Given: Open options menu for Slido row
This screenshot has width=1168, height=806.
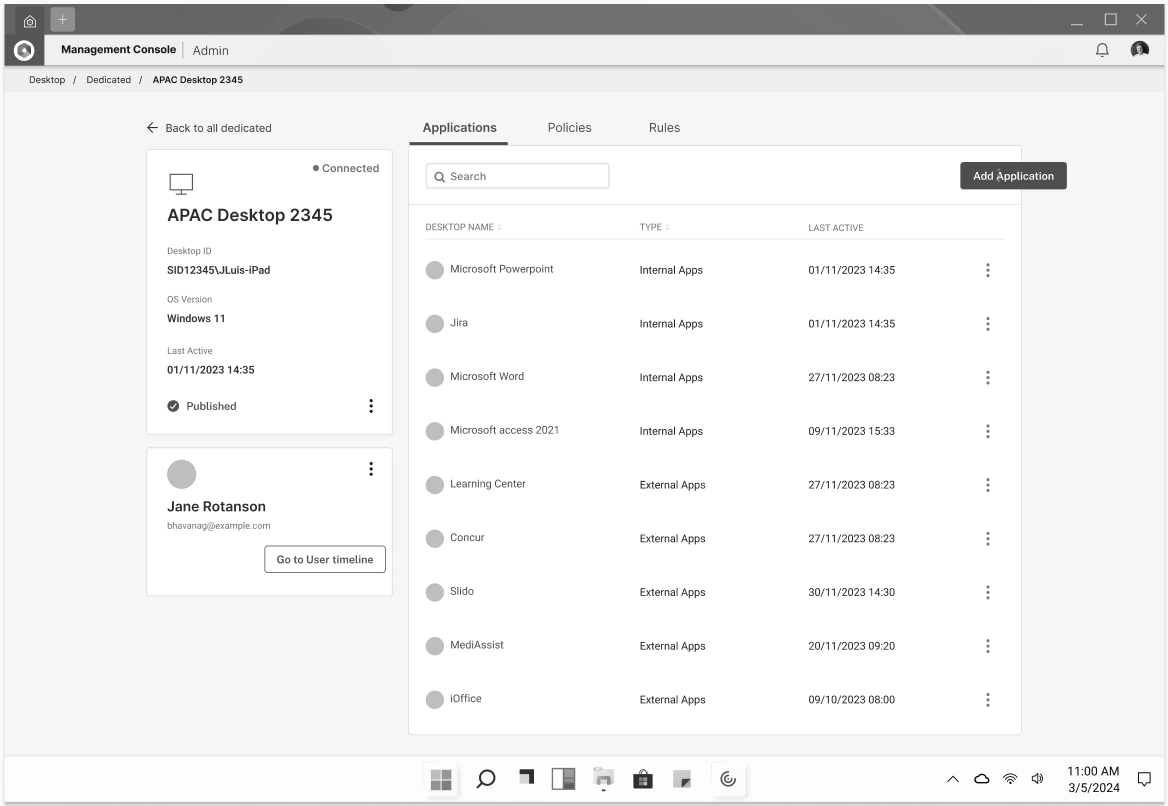Looking at the screenshot, I should (x=988, y=592).
